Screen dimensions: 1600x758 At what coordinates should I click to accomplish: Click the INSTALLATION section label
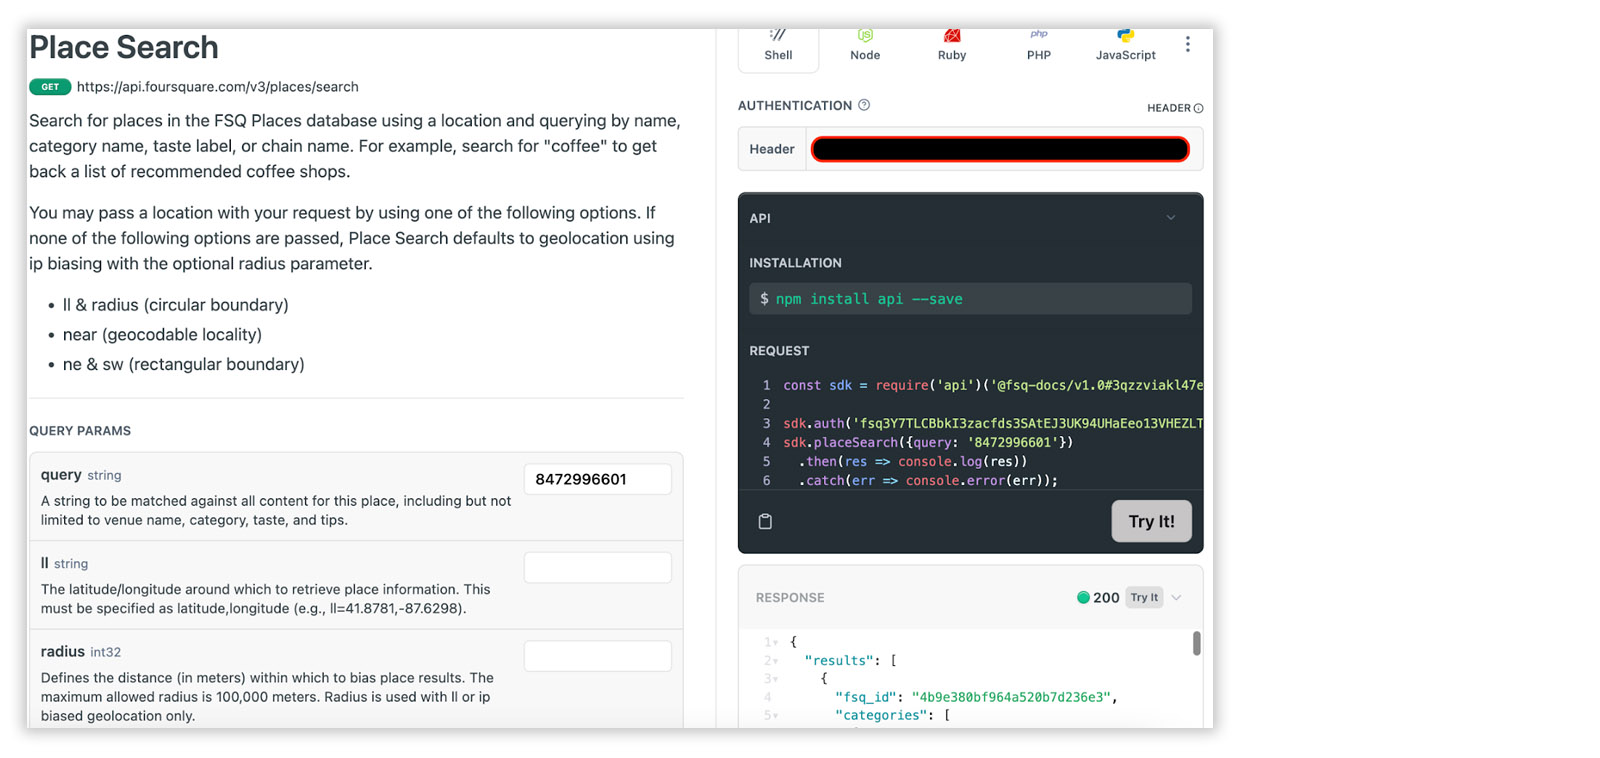click(x=795, y=263)
